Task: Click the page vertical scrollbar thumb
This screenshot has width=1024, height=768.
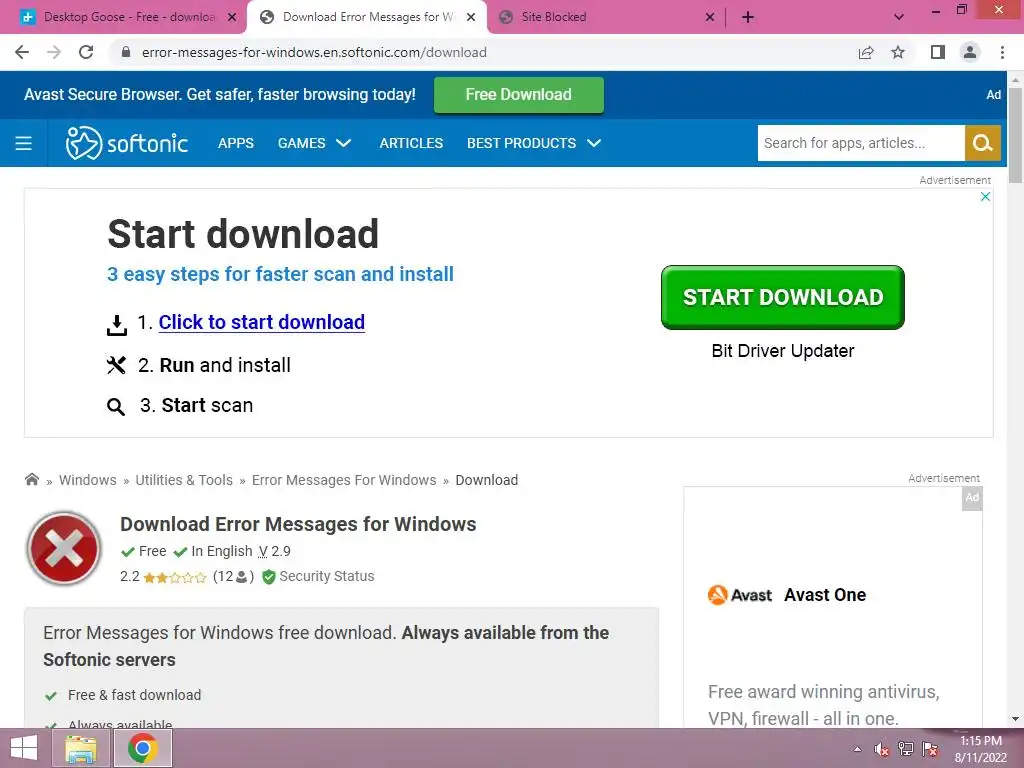Action: click(1015, 135)
